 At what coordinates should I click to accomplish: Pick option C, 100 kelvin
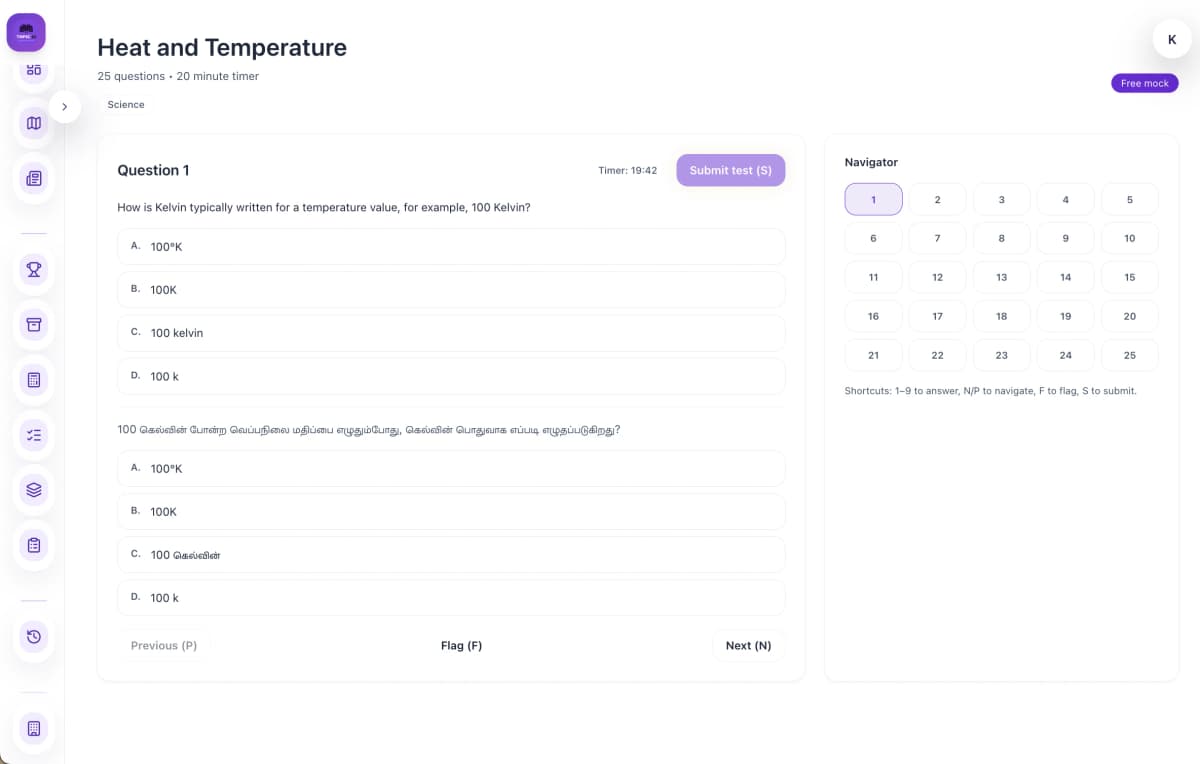pyautogui.click(x=450, y=332)
